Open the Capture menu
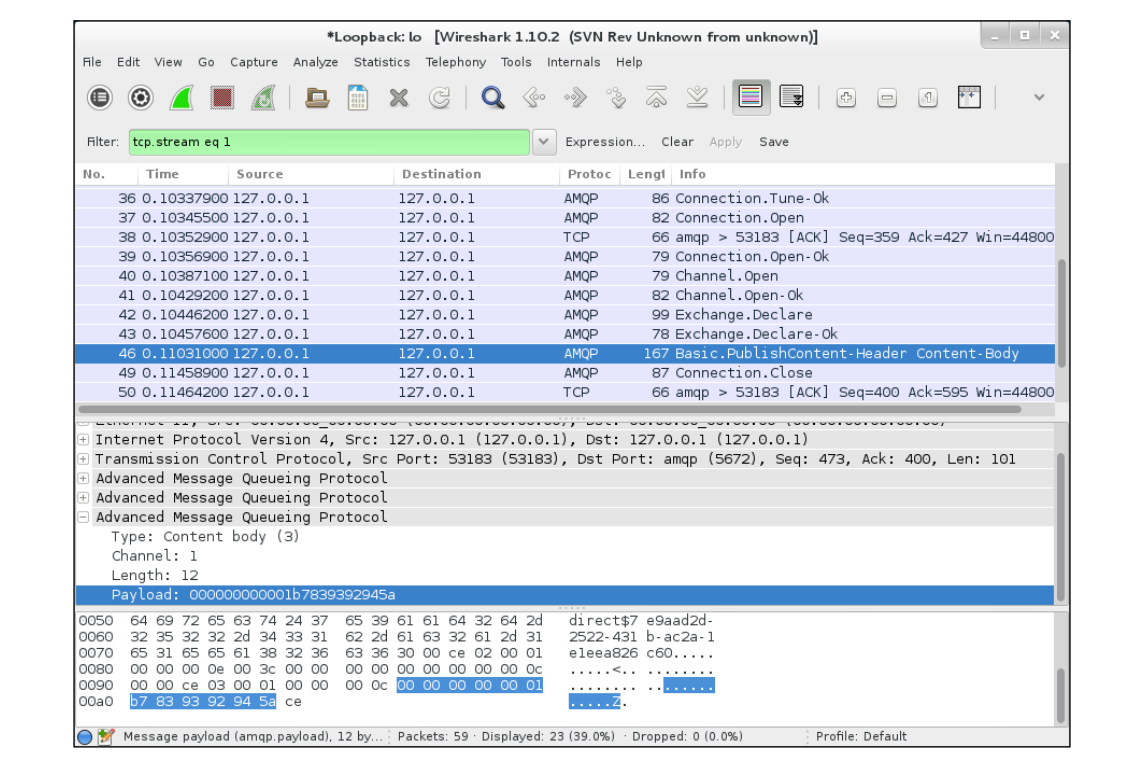Screen dimensions: 1127x782 [254, 62]
